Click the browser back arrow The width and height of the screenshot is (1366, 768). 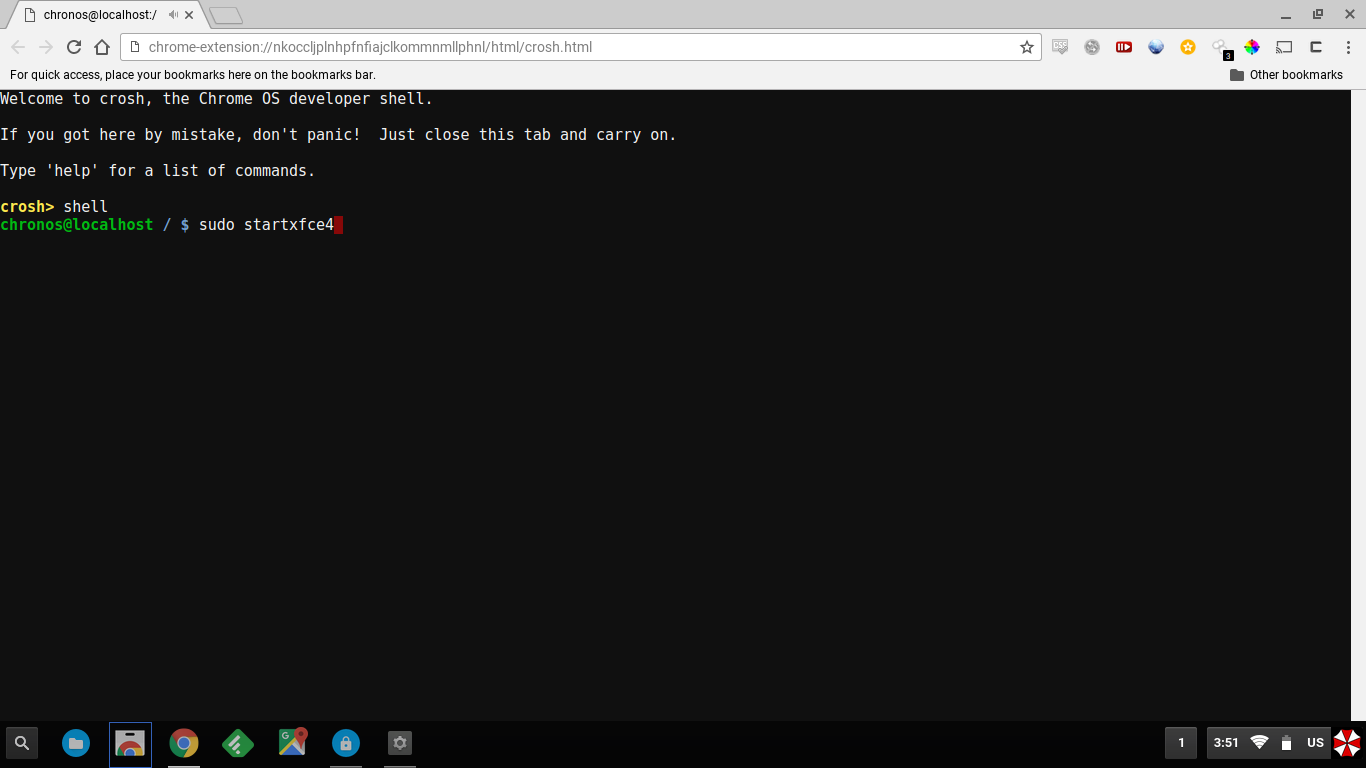click(18, 47)
